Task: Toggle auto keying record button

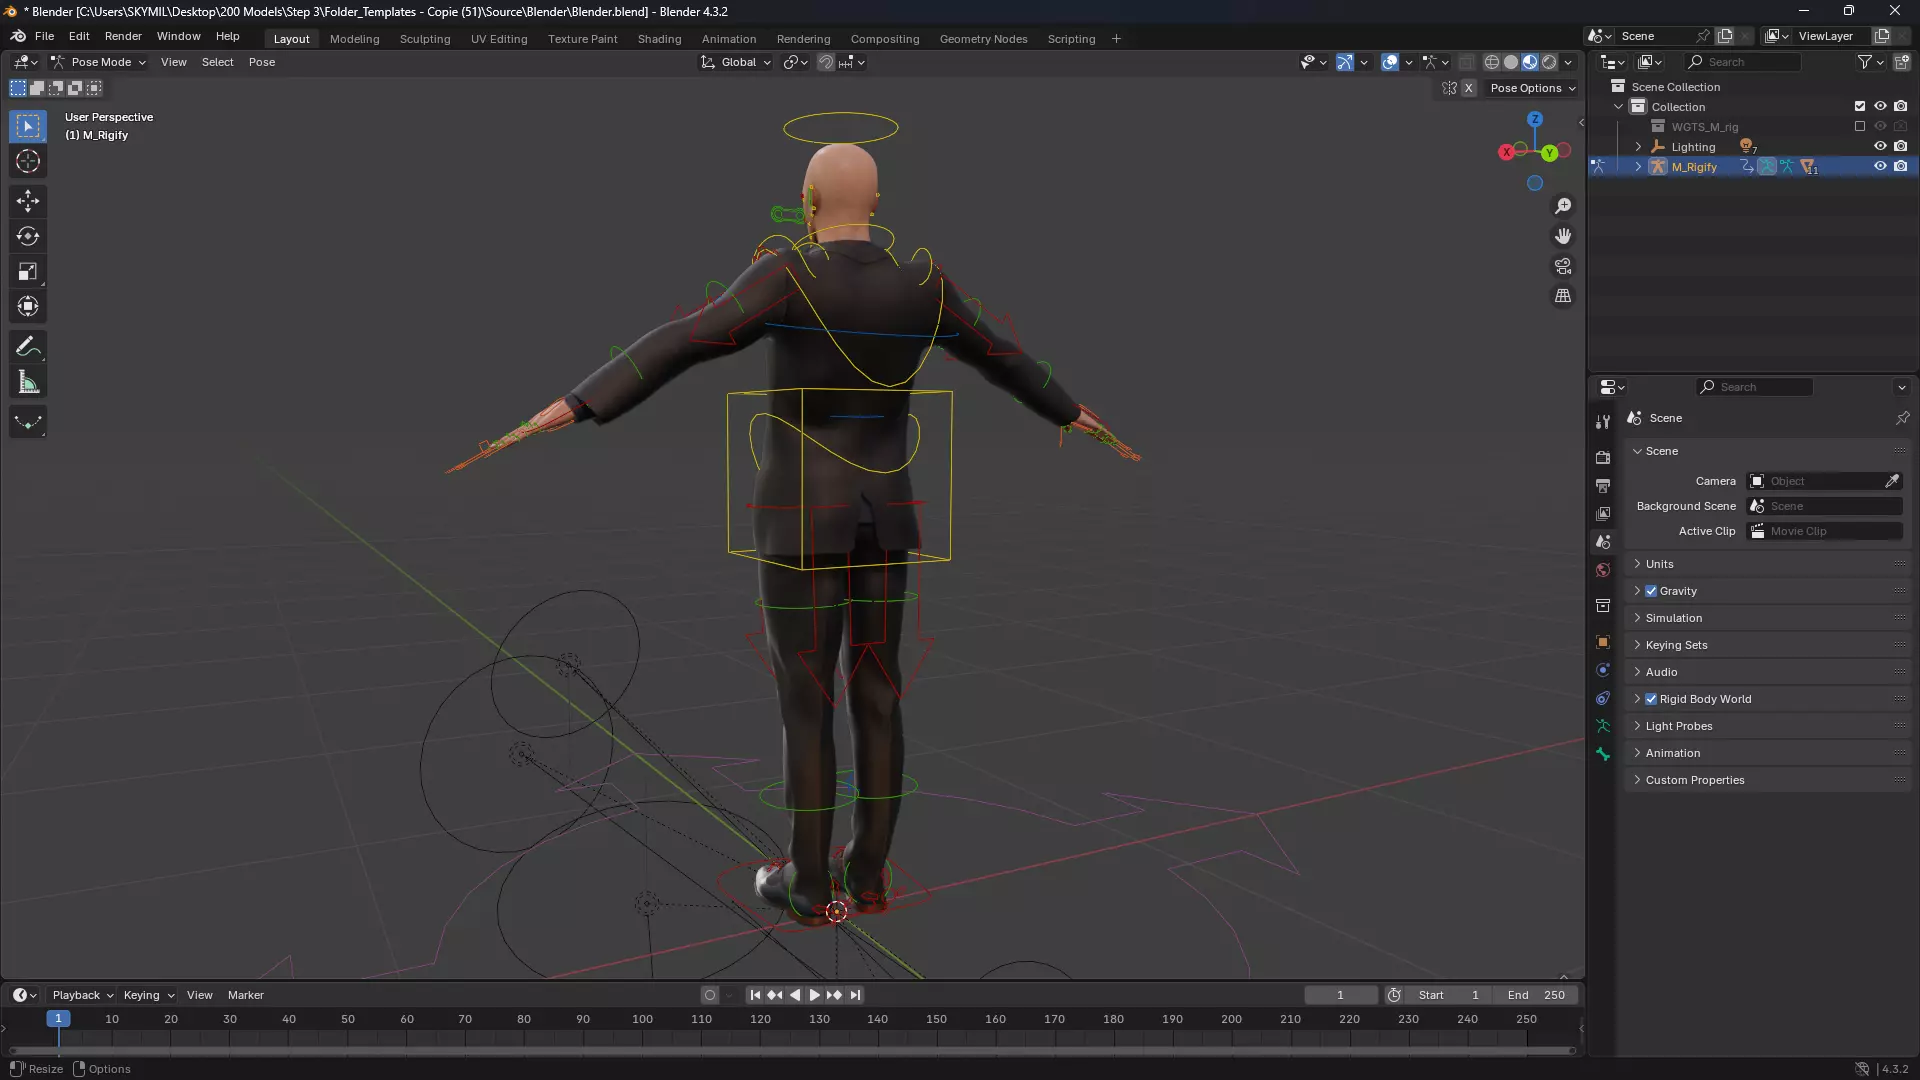Action: (710, 995)
